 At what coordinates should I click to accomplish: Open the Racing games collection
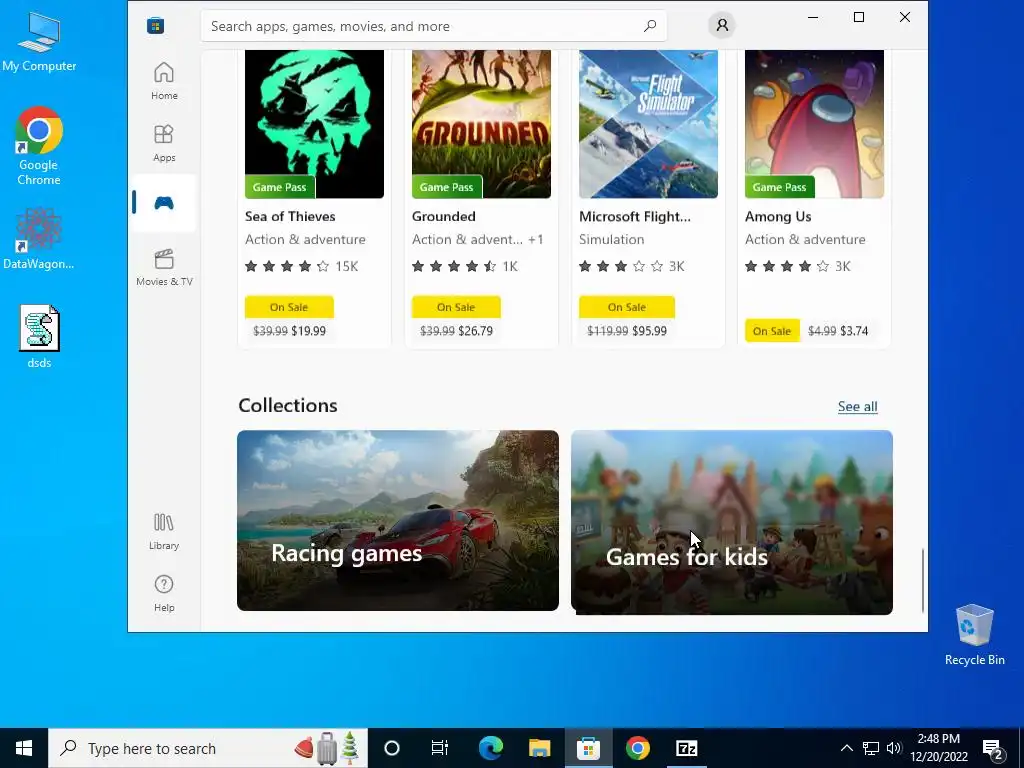tap(398, 520)
